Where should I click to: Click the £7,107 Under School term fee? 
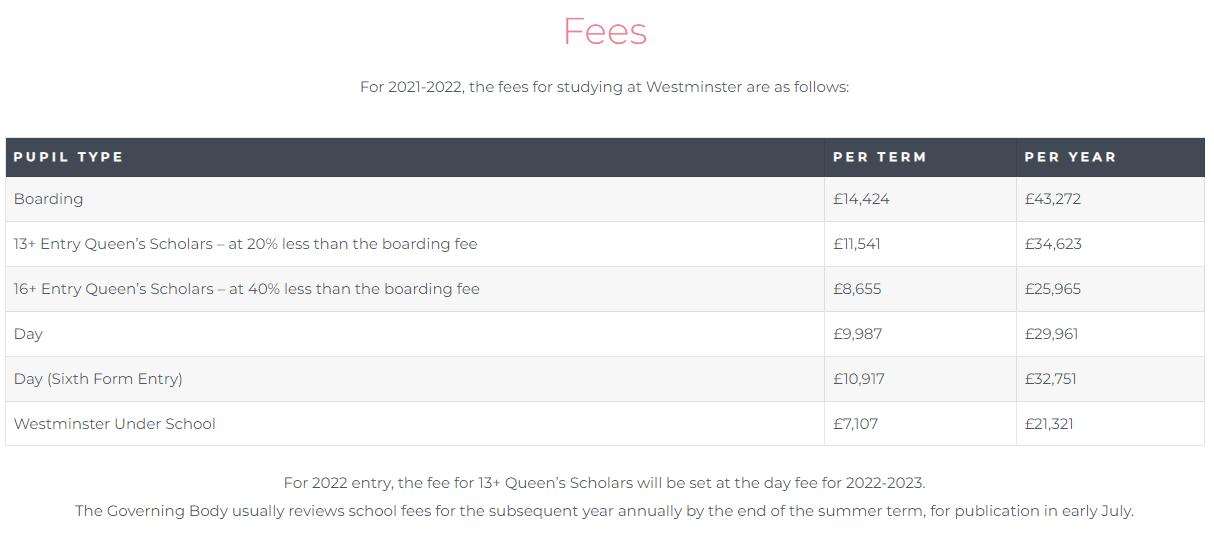(x=855, y=424)
